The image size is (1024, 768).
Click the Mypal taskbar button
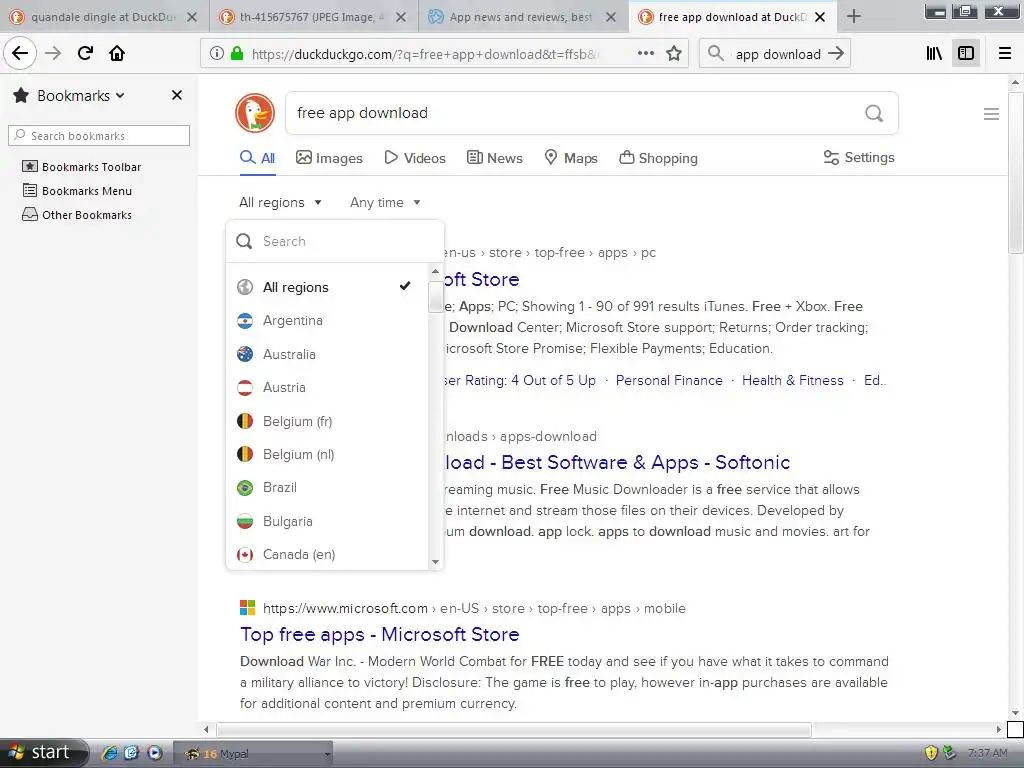pyautogui.click(x=253, y=754)
